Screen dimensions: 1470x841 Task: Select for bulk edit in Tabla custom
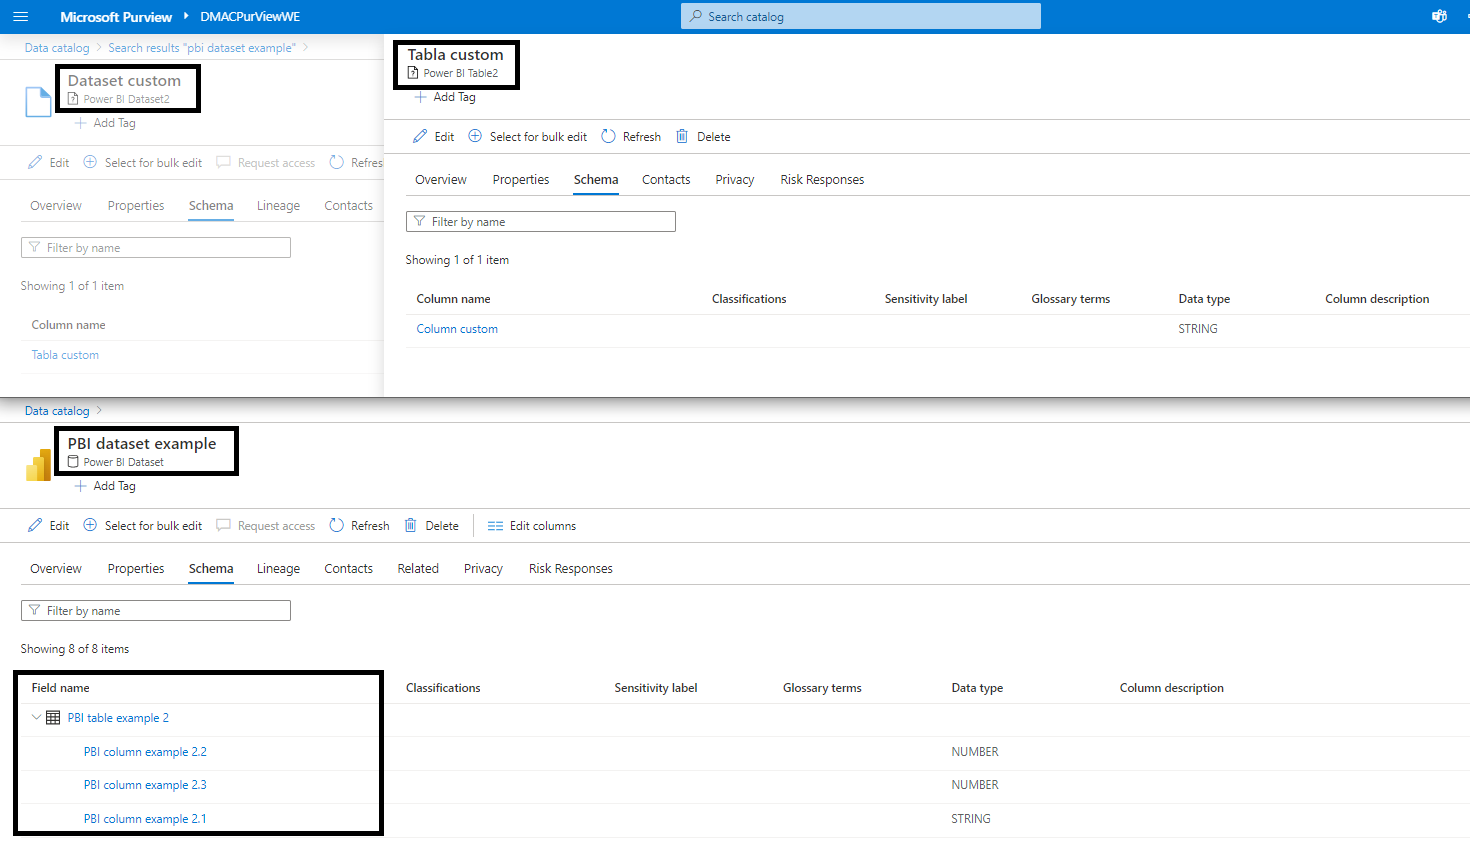pos(527,137)
